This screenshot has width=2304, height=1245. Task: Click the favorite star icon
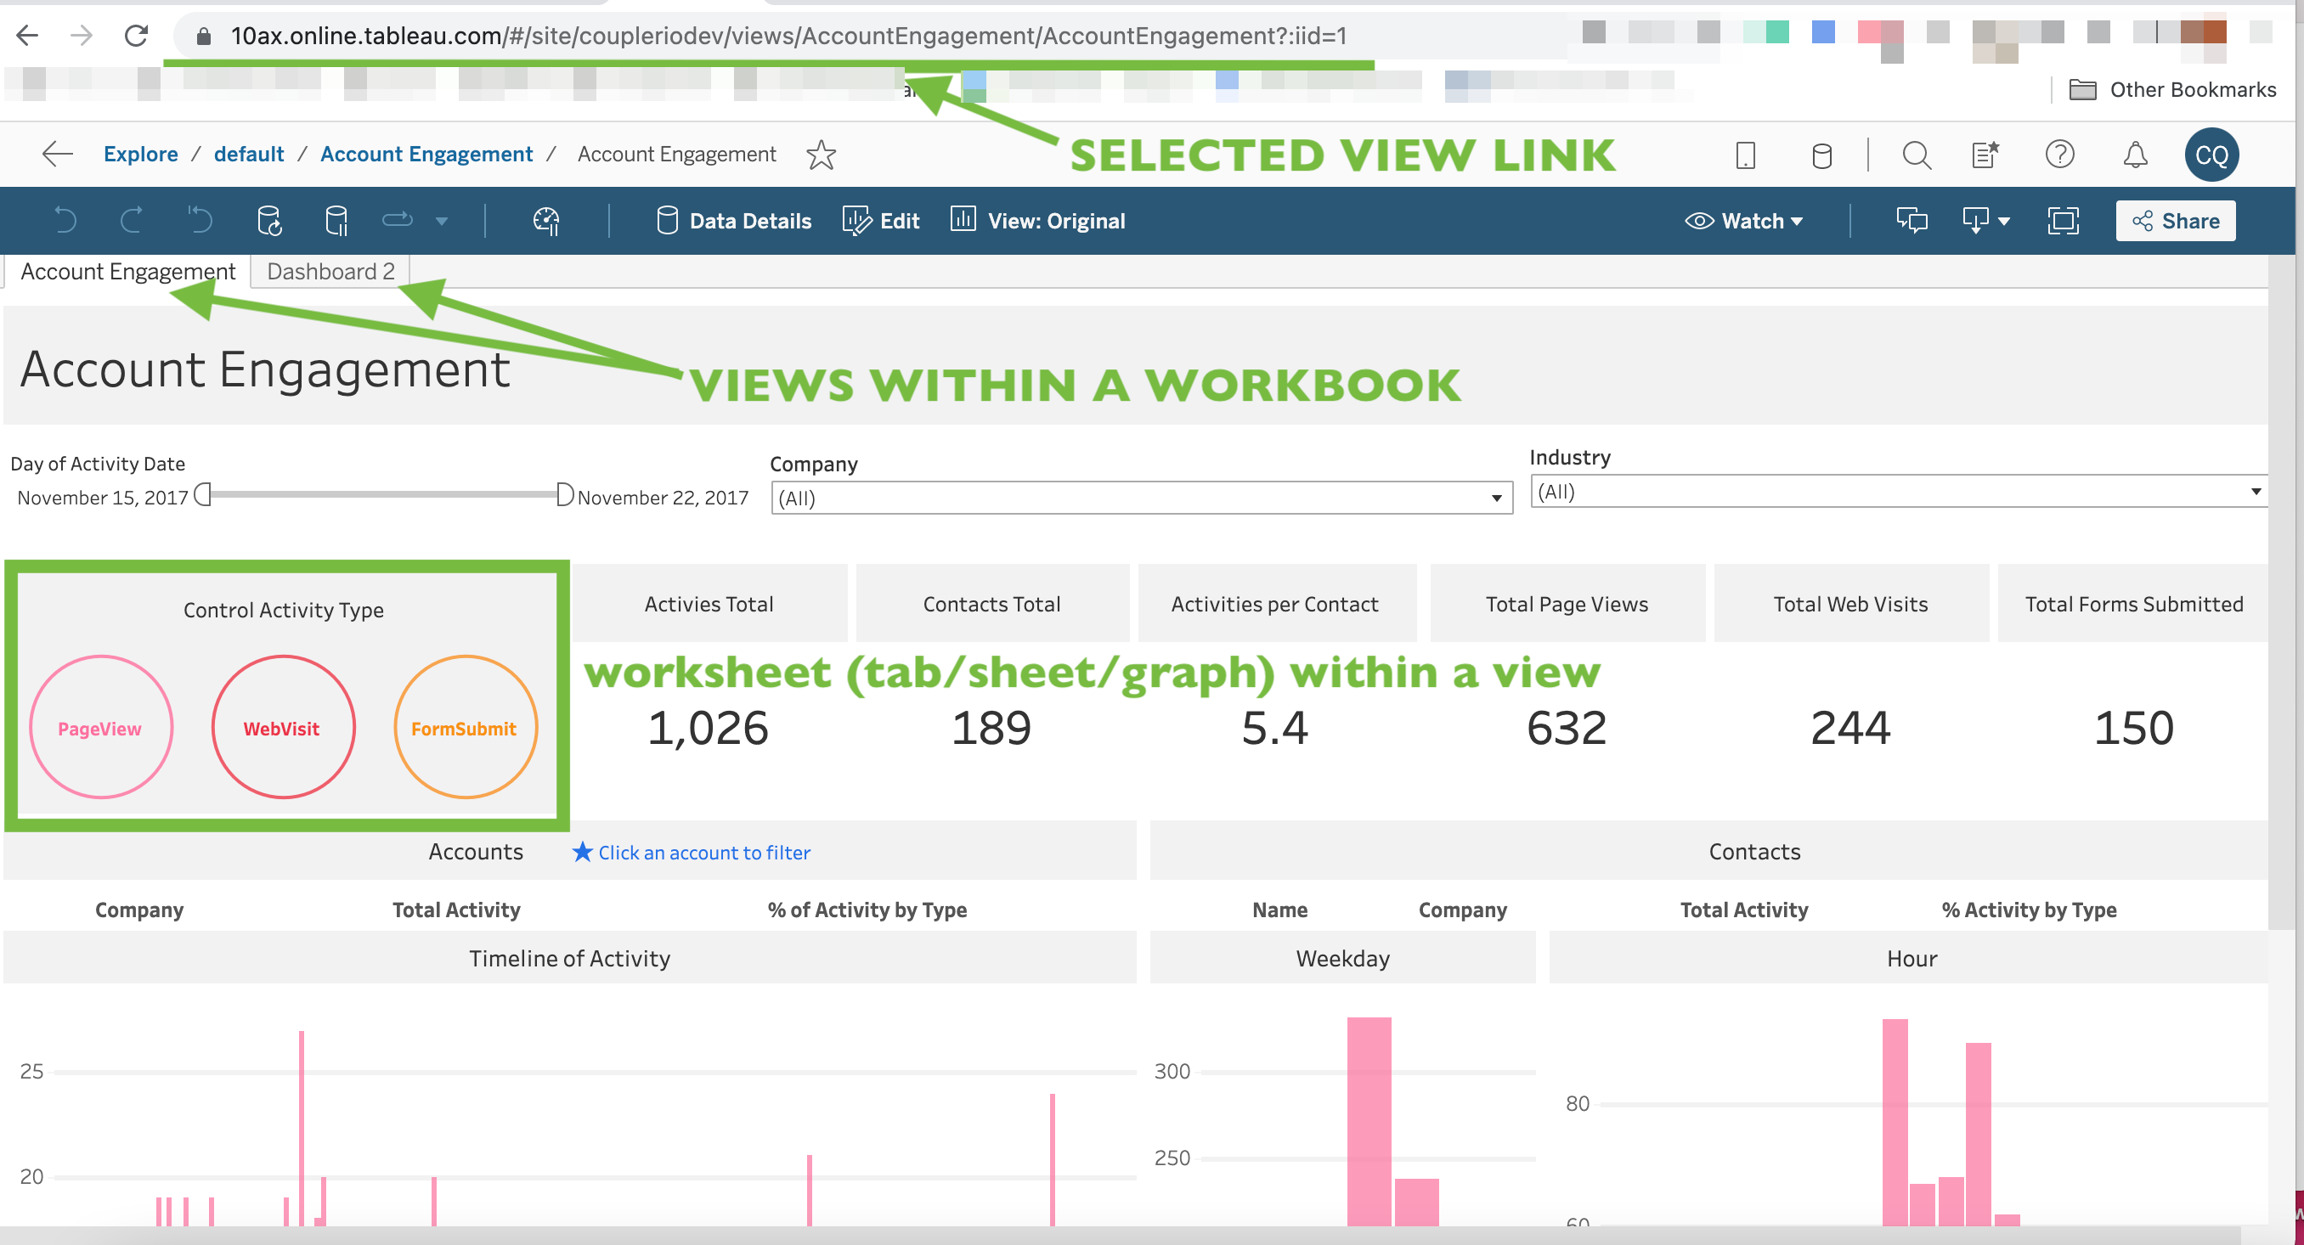tap(821, 155)
